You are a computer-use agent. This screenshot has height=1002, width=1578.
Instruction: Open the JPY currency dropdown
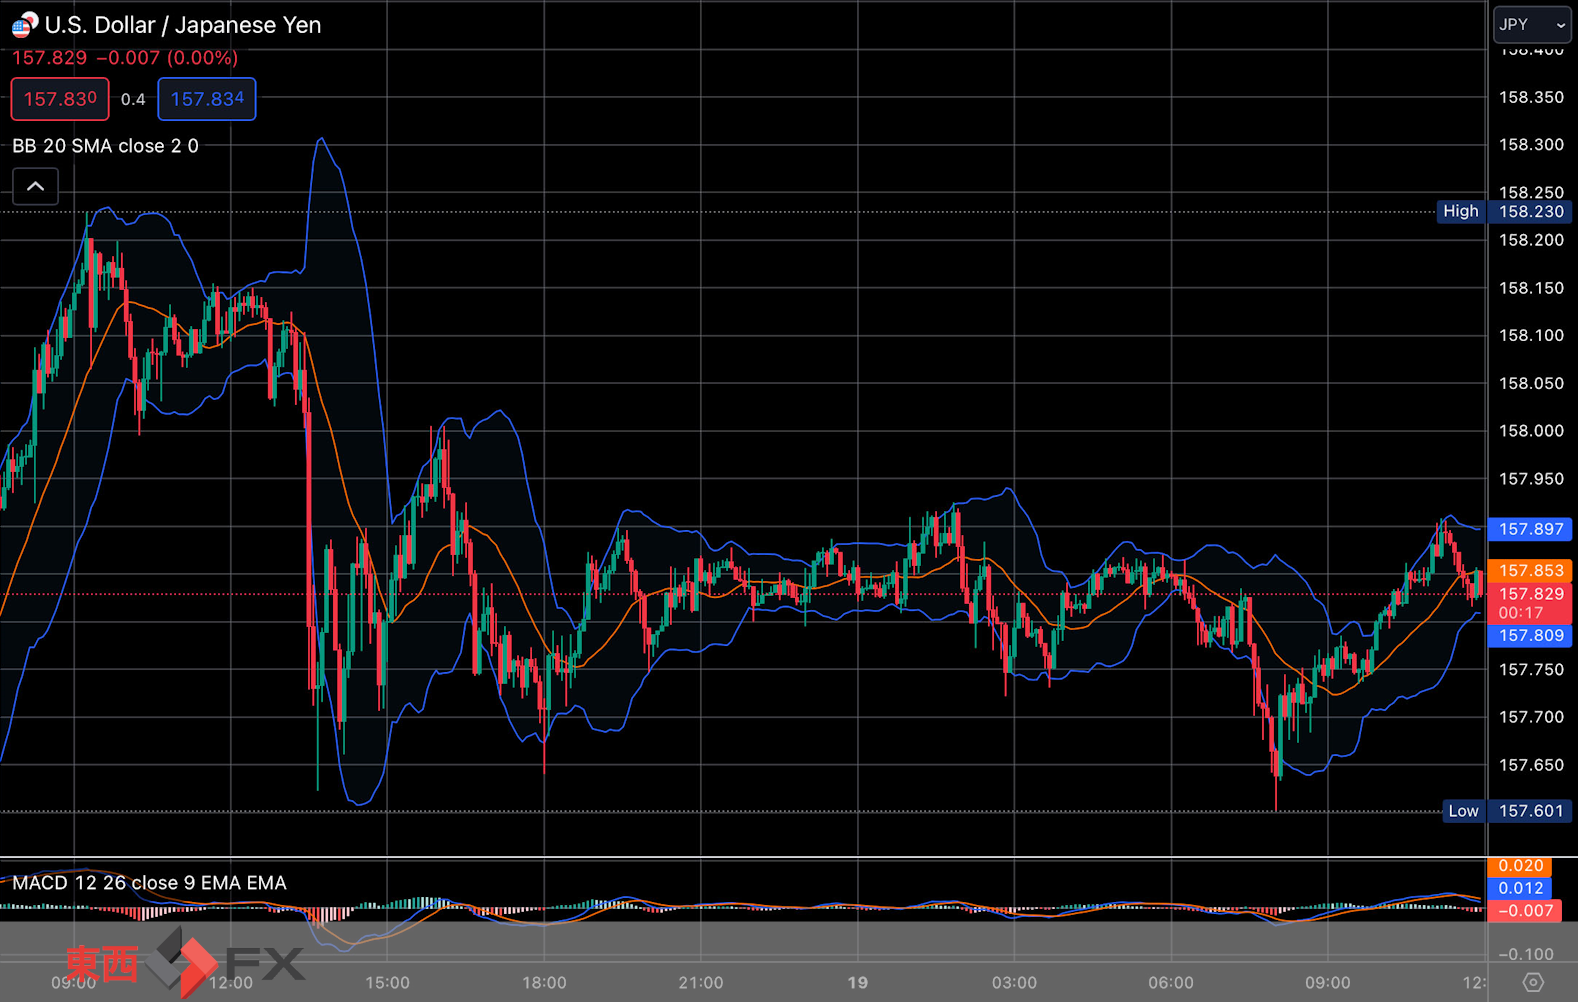click(1532, 24)
